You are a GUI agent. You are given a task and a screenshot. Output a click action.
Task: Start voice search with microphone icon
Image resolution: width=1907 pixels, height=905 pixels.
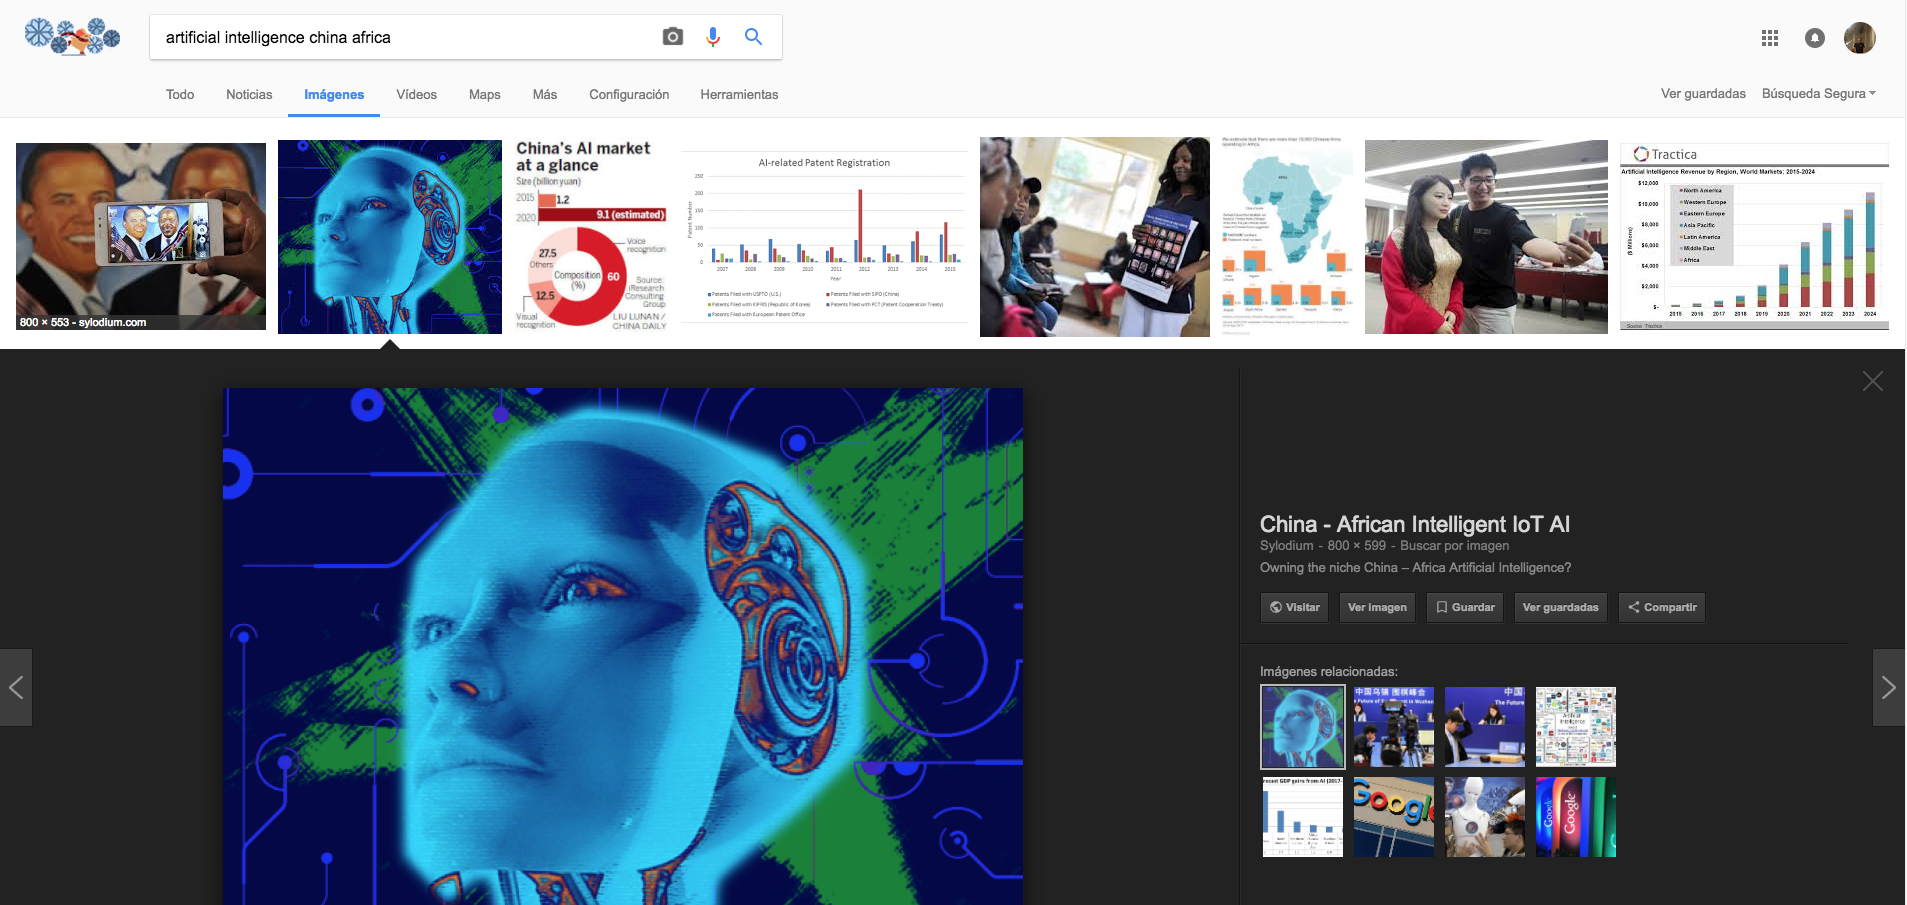pyautogui.click(x=713, y=37)
